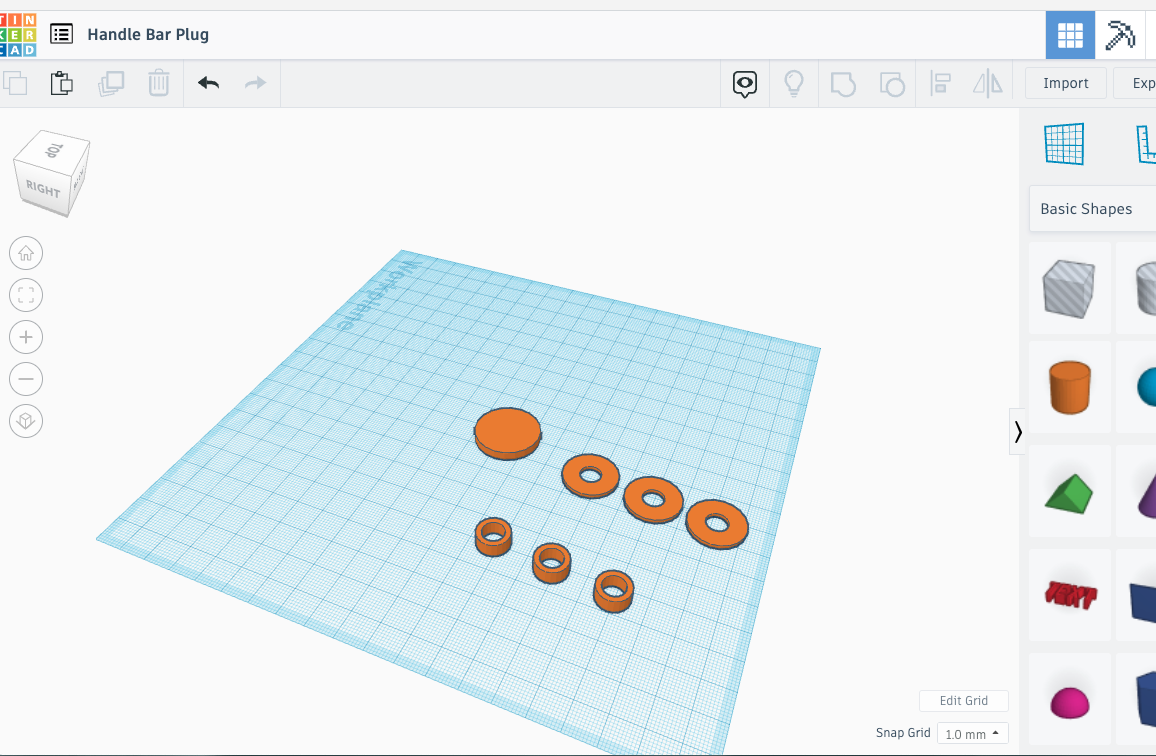Select the Workplane tool
The image size is (1156, 756).
1064,144
